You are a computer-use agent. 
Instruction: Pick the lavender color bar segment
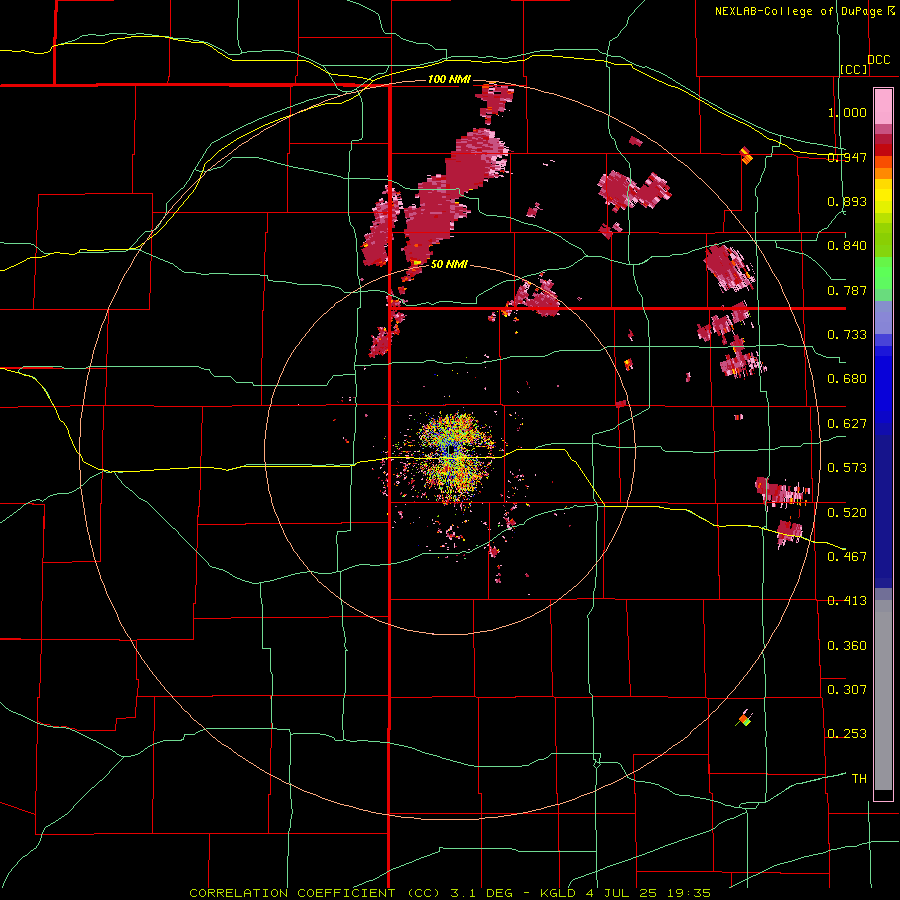[x=883, y=317]
